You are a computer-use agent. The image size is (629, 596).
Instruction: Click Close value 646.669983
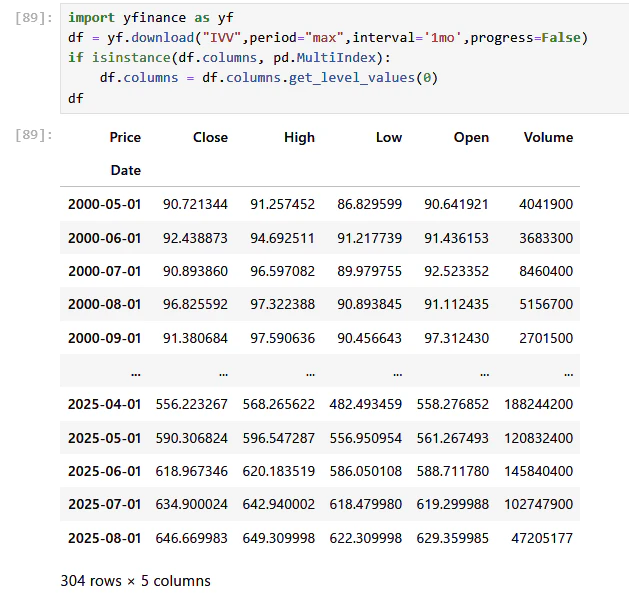coord(191,538)
